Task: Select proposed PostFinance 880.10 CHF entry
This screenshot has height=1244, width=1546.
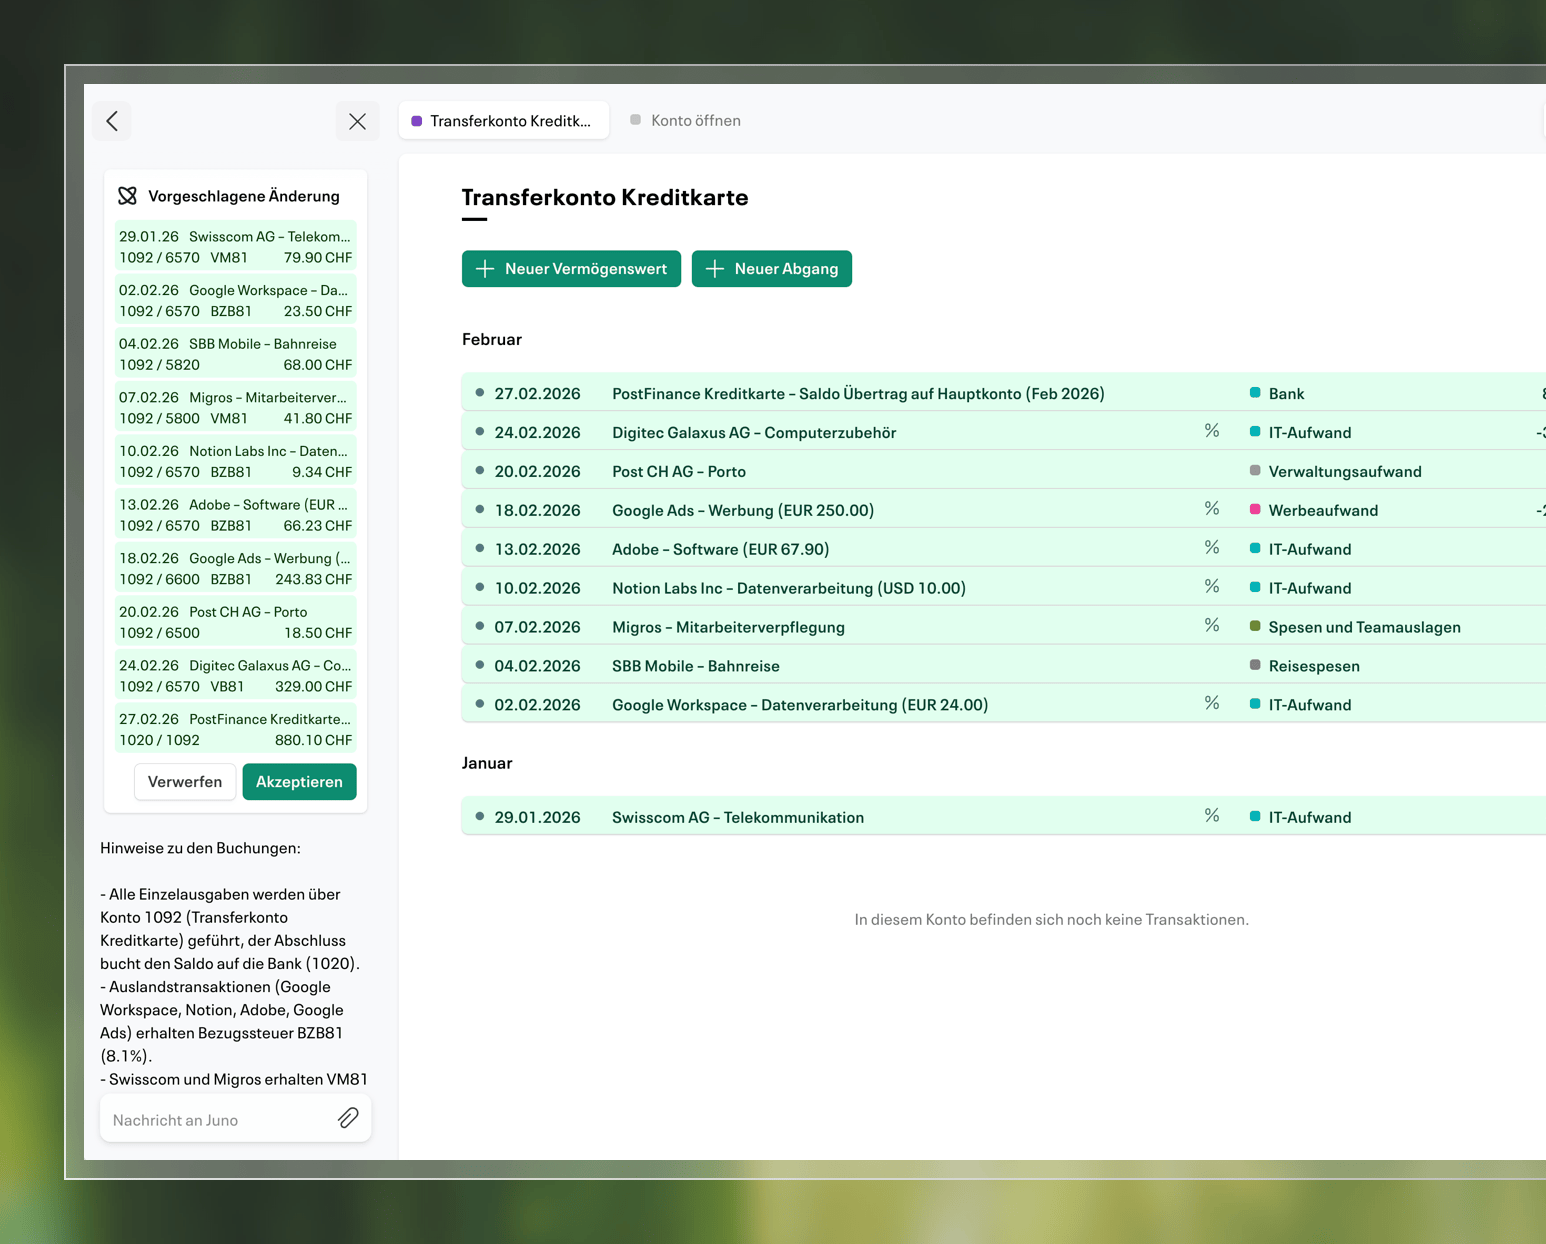Action: pos(236,729)
